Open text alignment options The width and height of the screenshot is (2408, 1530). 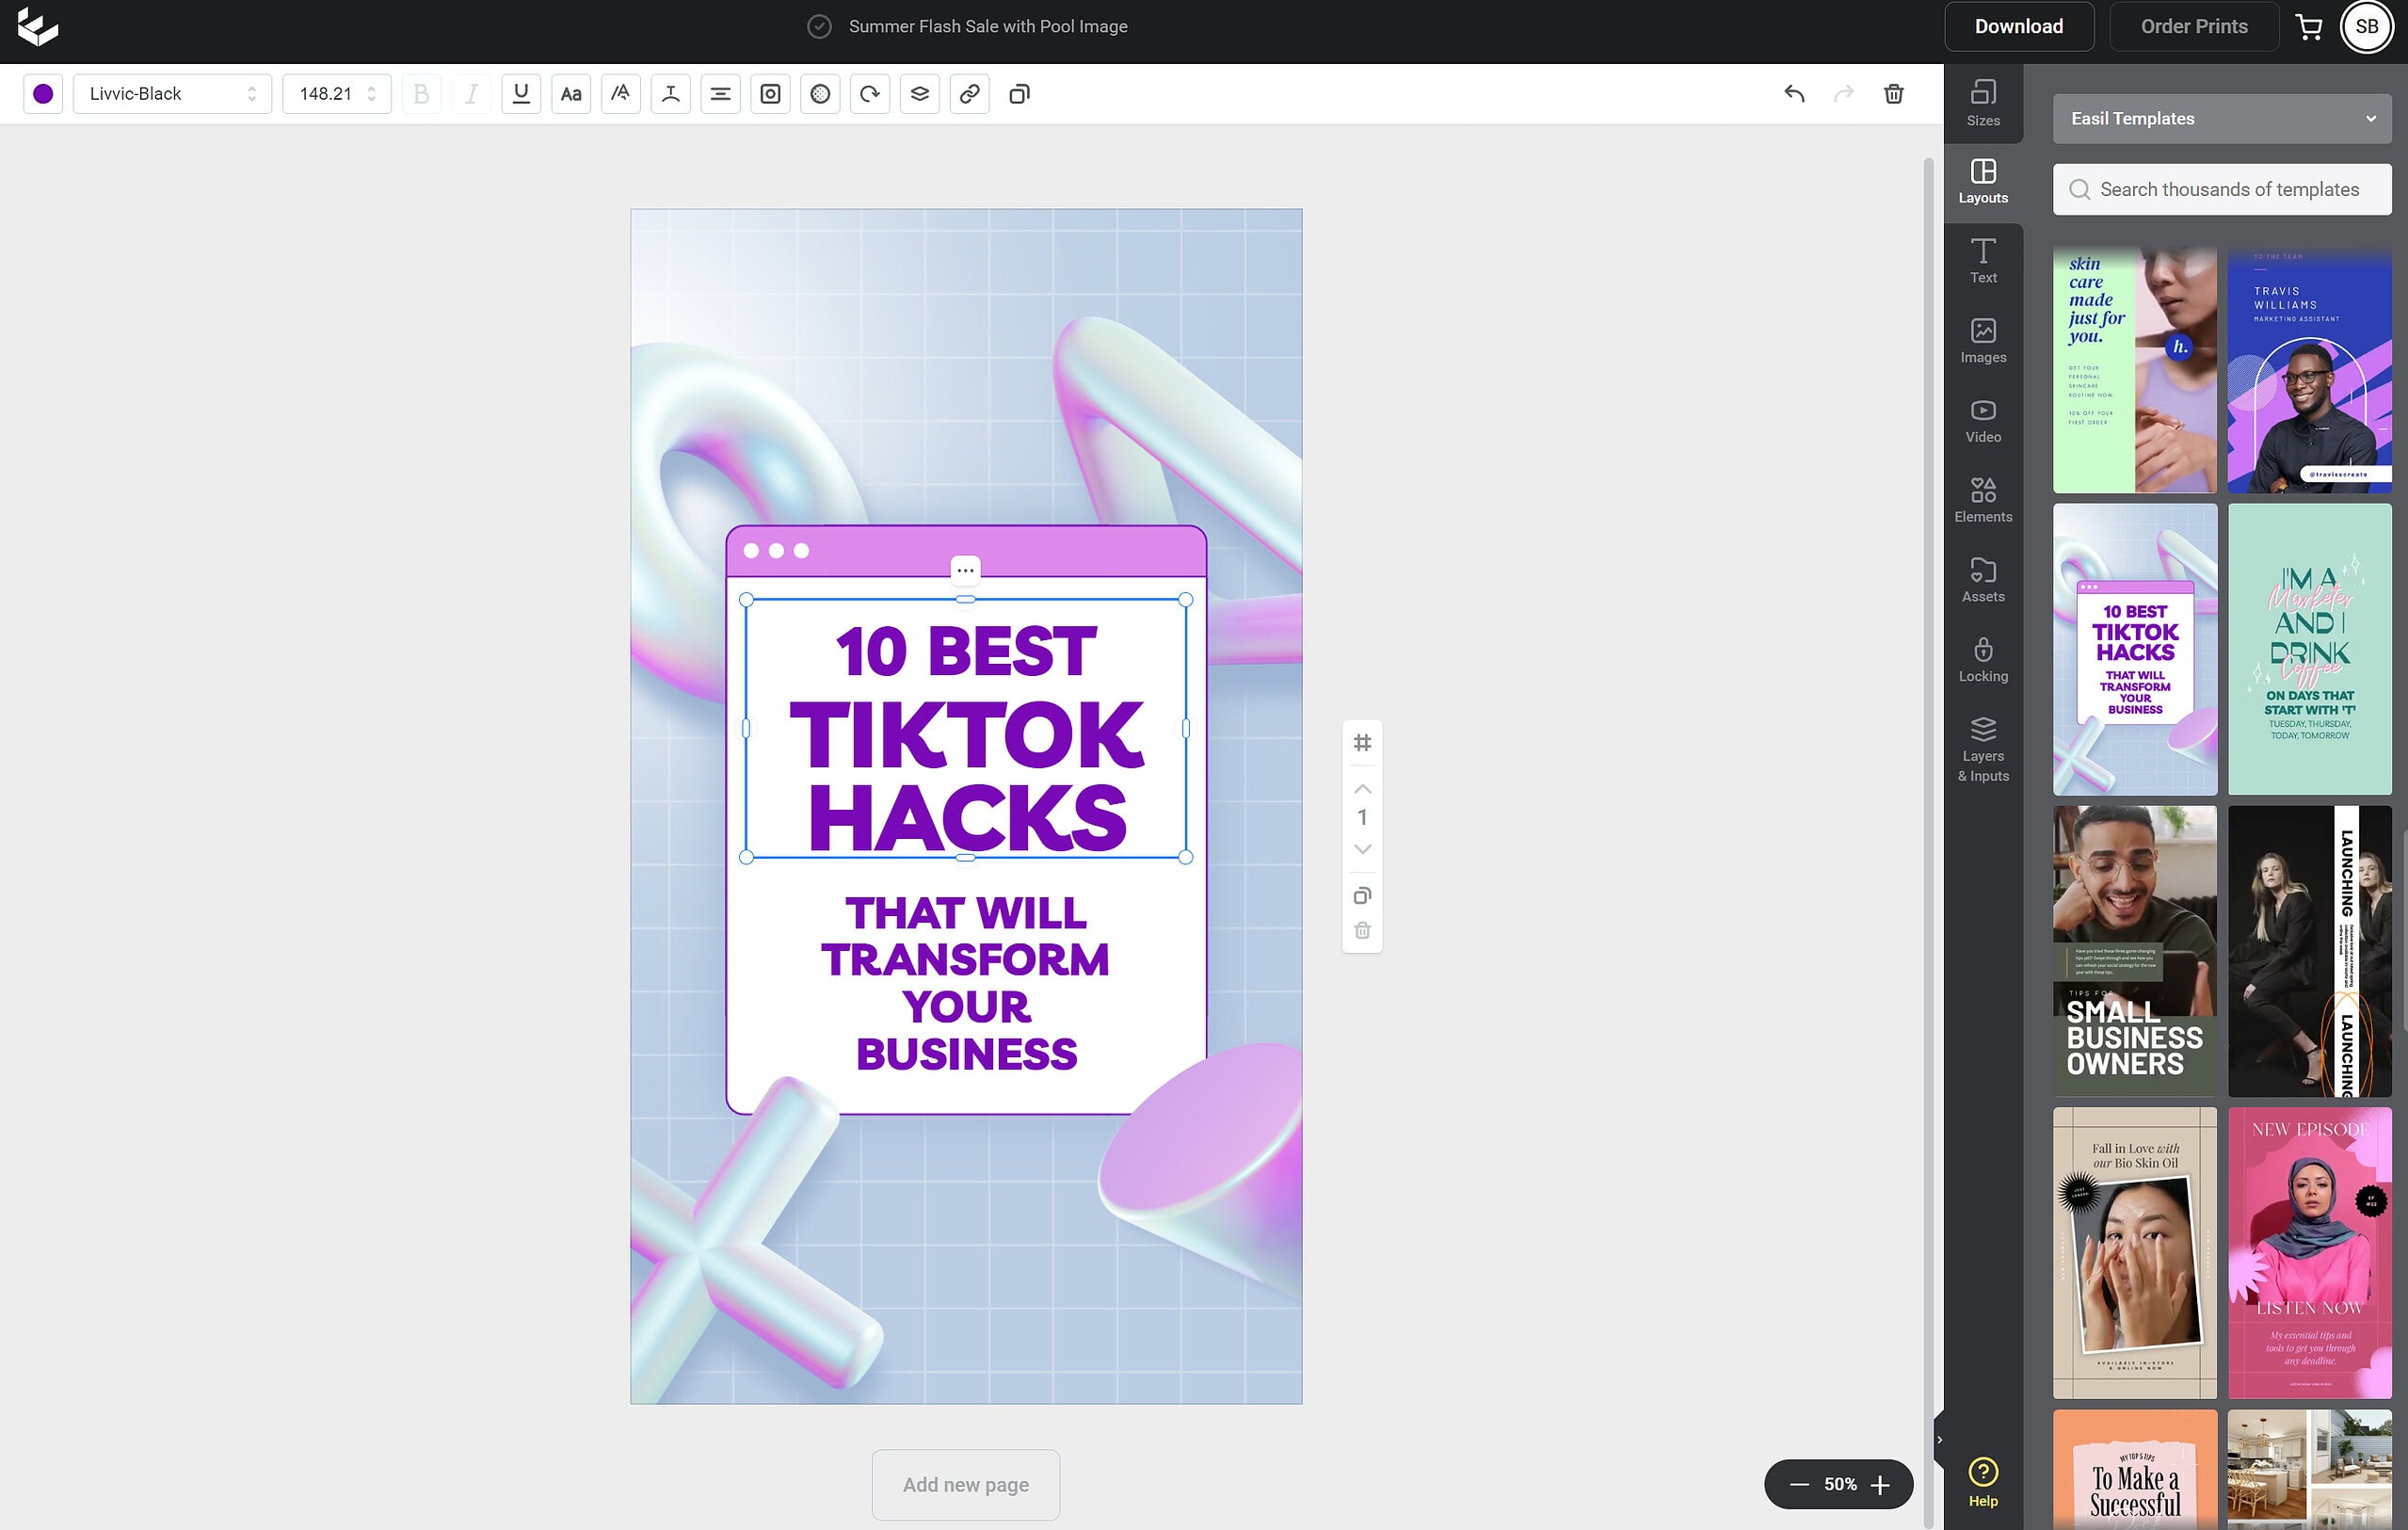pos(720,94)
